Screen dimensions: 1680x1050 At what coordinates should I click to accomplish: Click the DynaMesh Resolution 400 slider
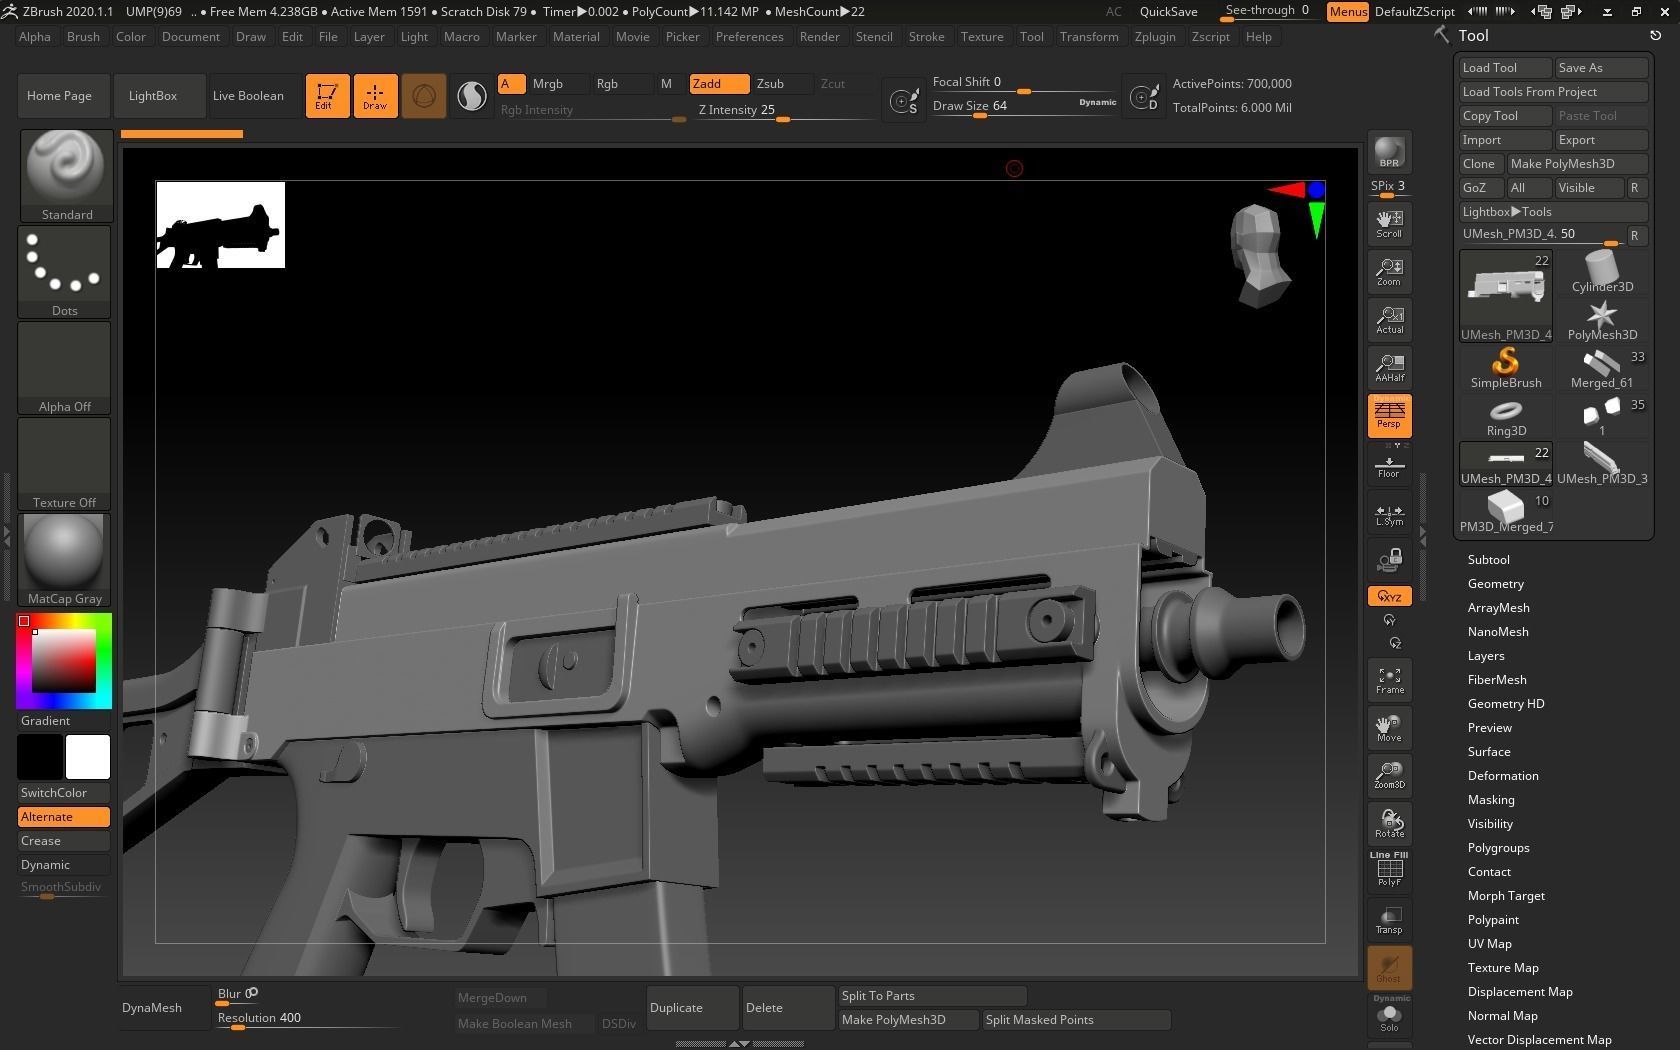click(308, 1019)
